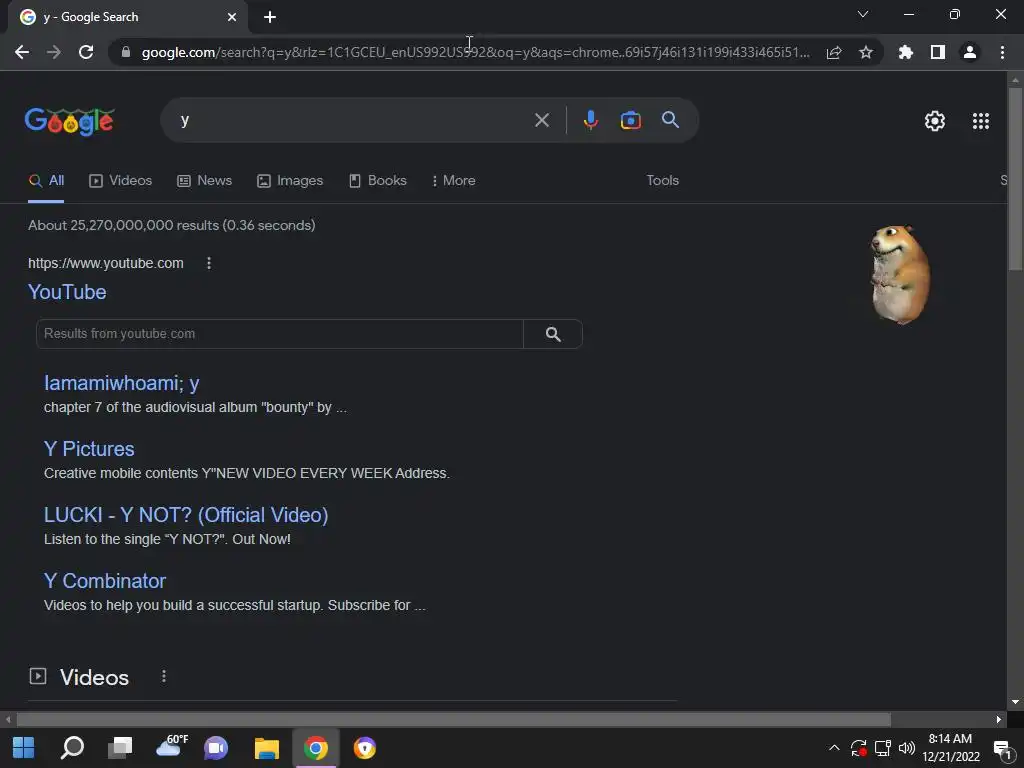
Task: Open the Windows Start menu
Action: (24, 748)
